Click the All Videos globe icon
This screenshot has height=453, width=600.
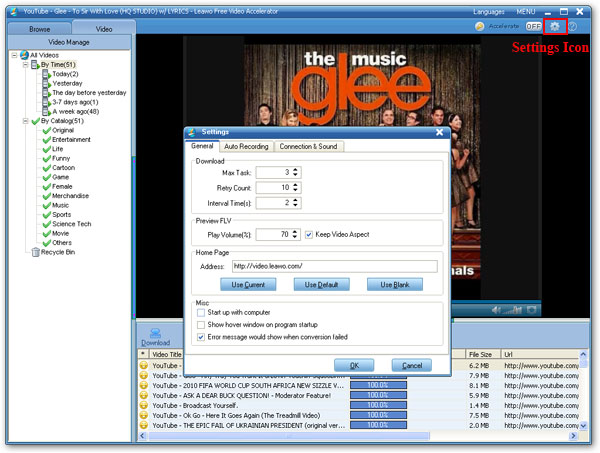coord(24,55)
